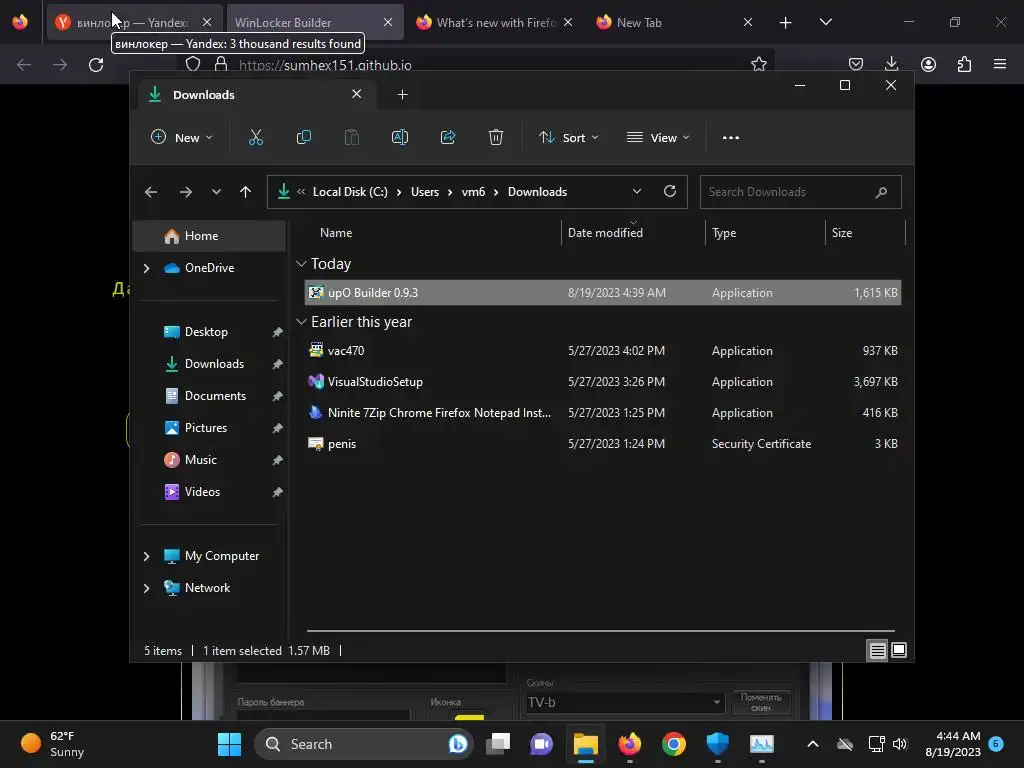Show hidden system tray icons
Screen dimensions: 1024x768
coord(812,744)
